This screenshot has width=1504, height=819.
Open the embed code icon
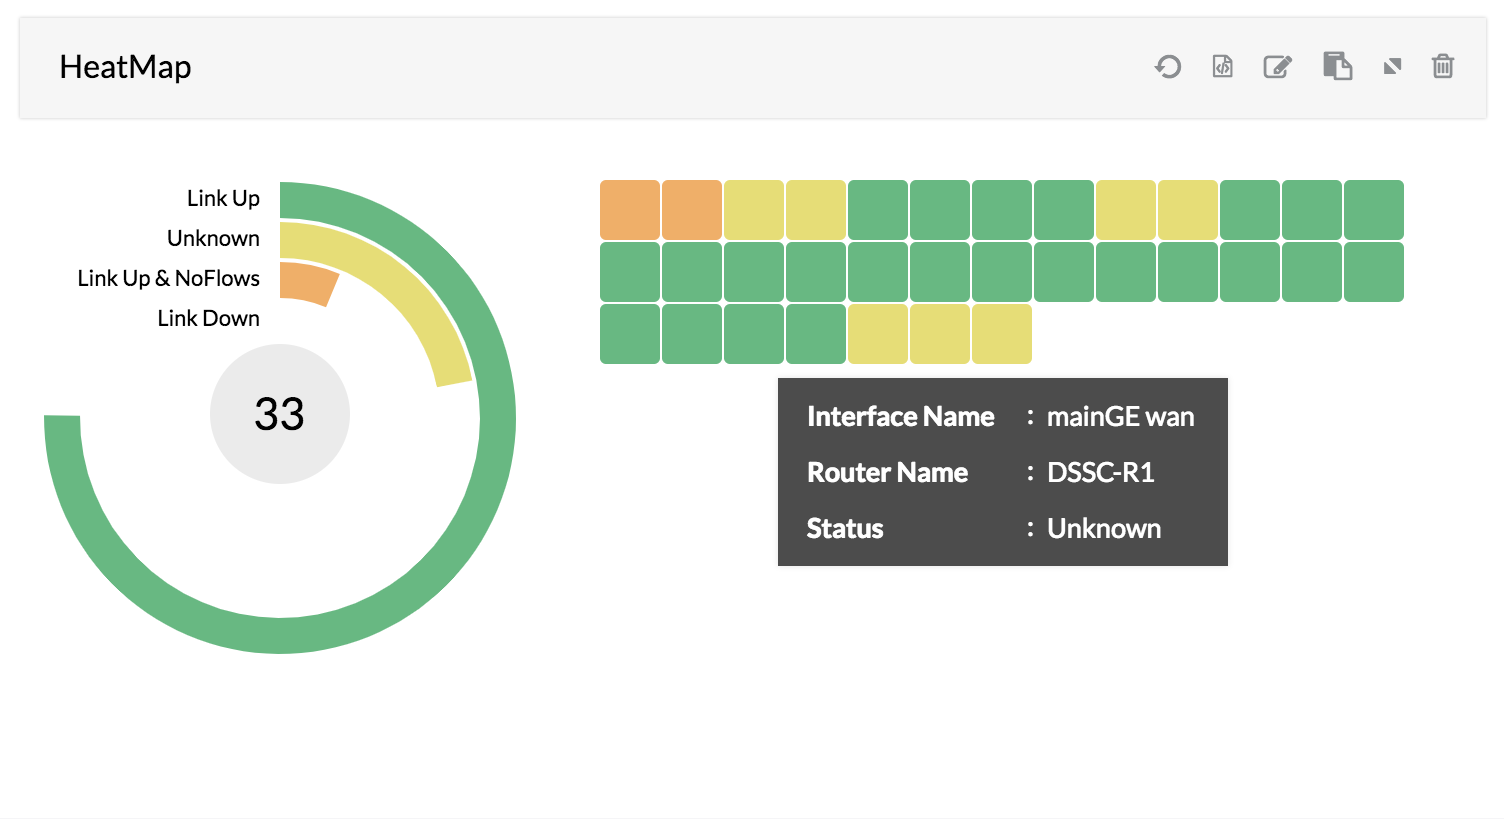1222,67
